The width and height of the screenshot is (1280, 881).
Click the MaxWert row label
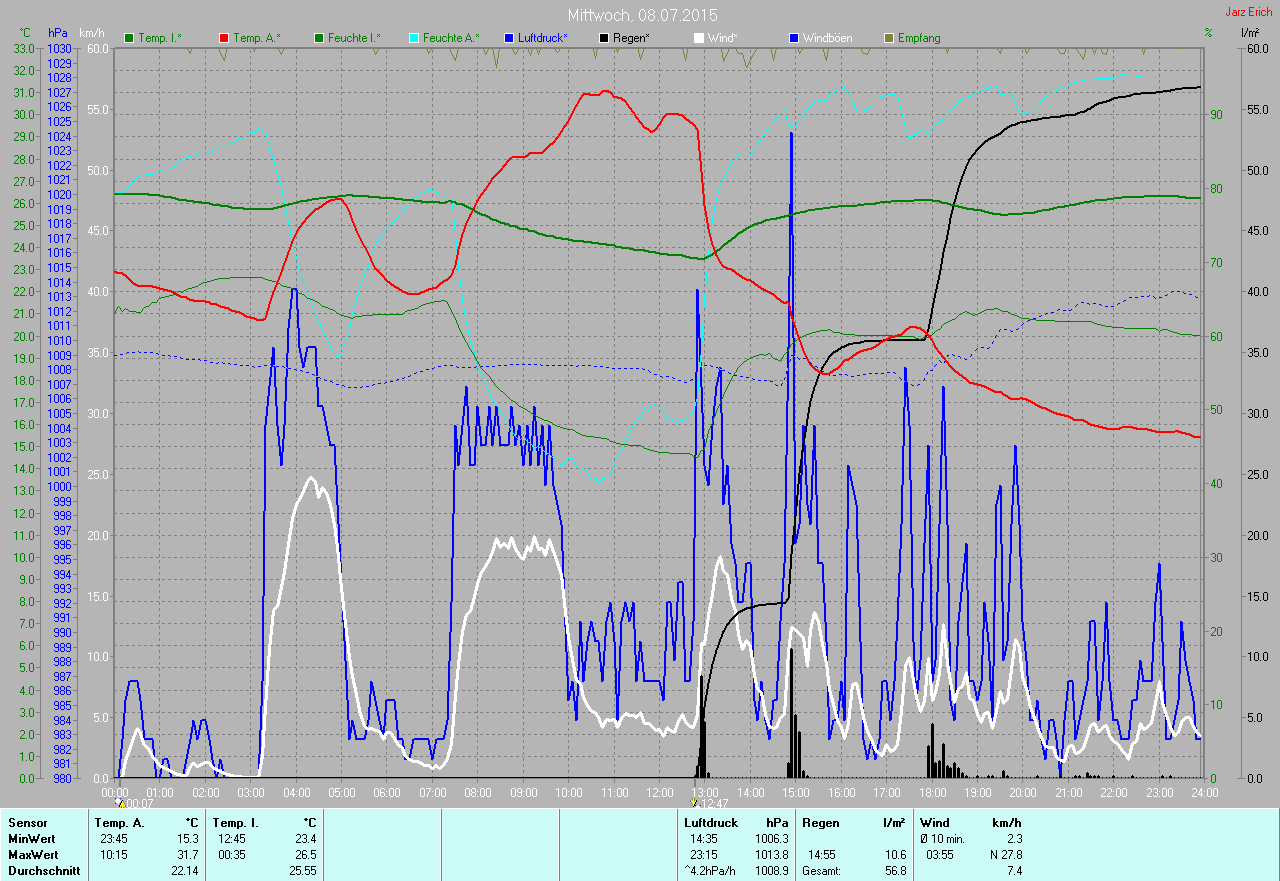coord(34,855)
